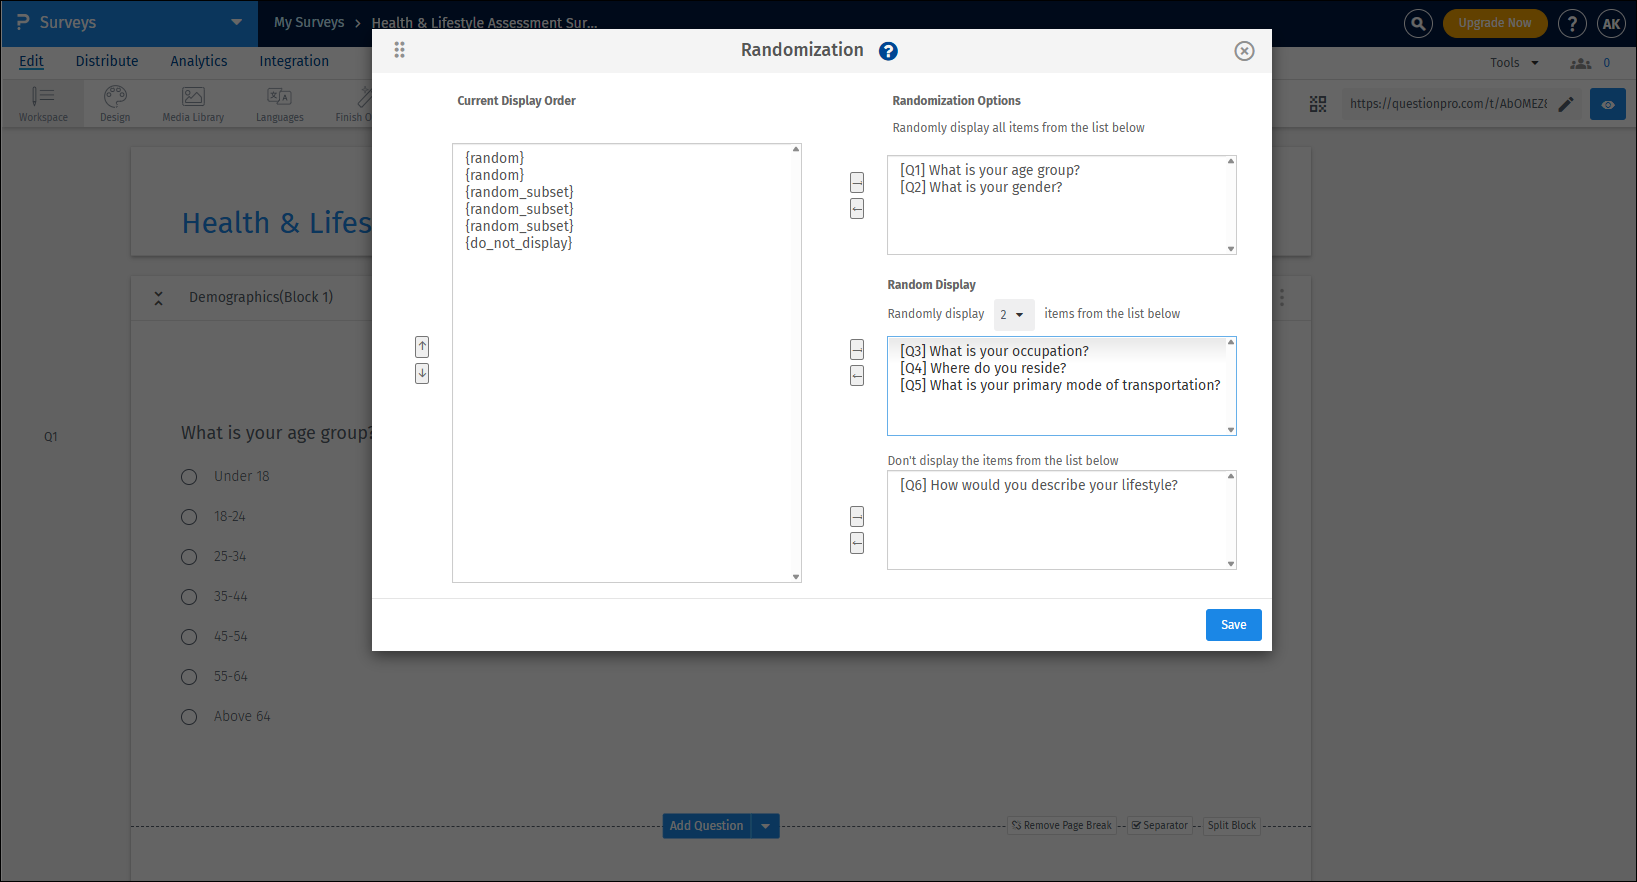Screen dimensions: 1637x882
Task: Open the team collaborators icon
Action: tap(1581, 63)
